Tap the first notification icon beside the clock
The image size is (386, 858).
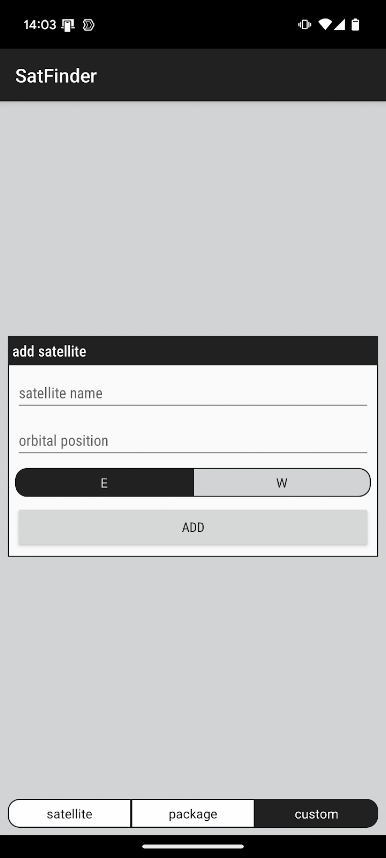[x=68, y=25]
